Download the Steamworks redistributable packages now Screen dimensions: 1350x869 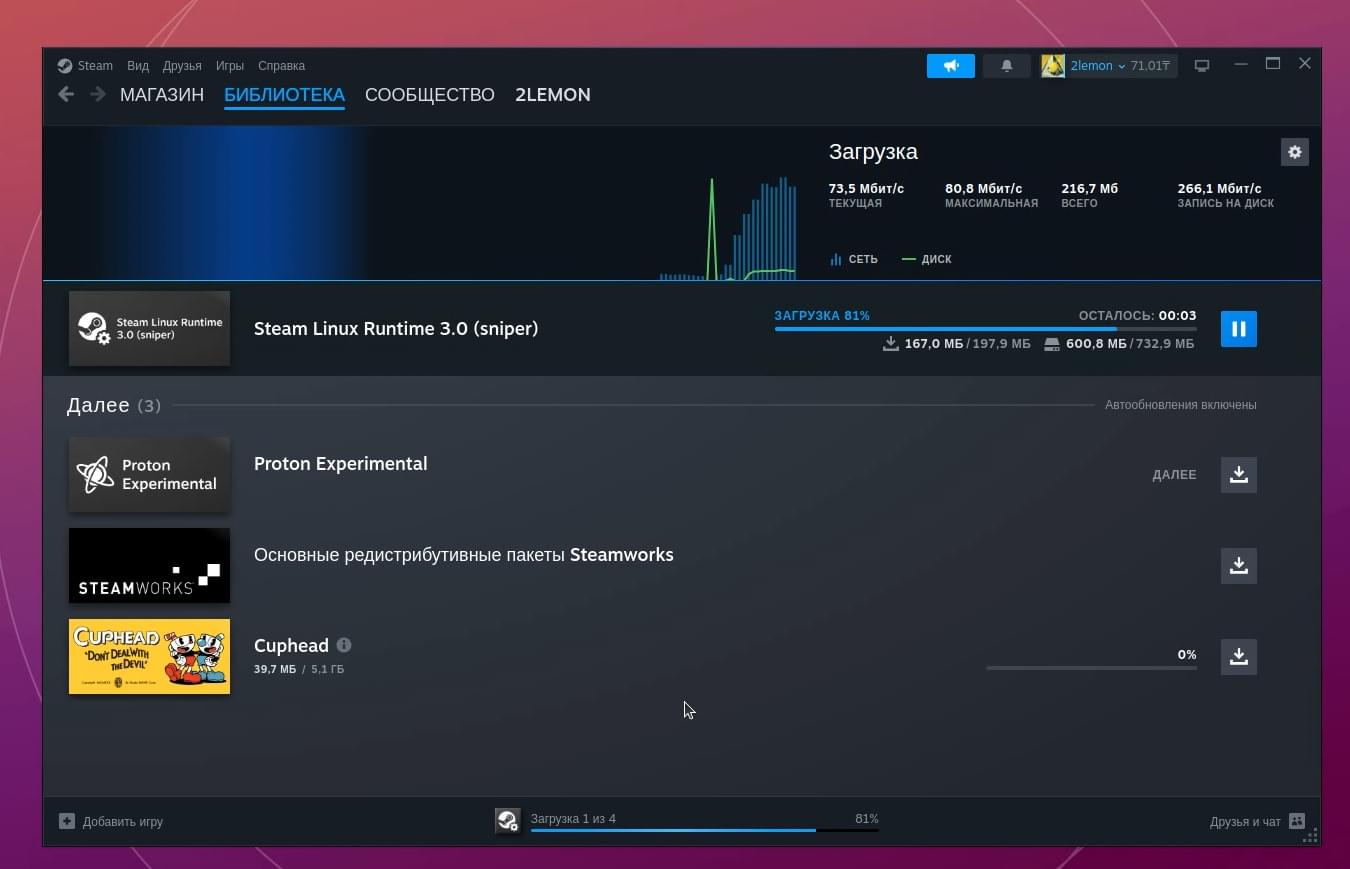(1238, 565)
